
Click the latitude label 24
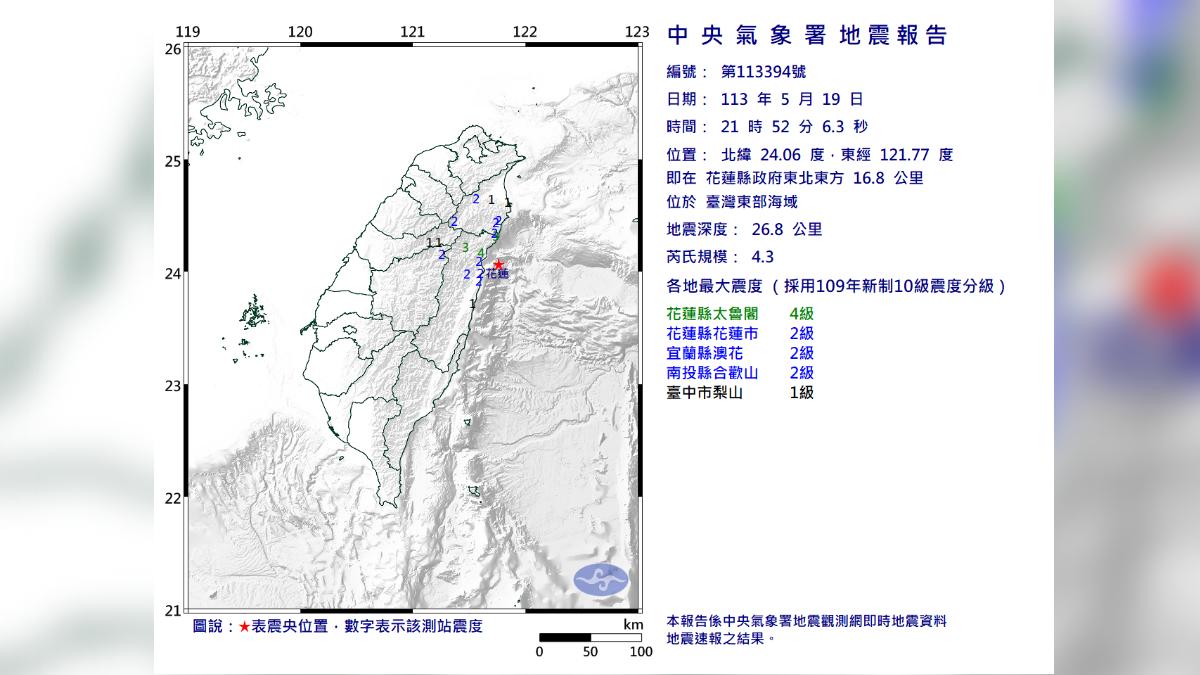pyautogui.click(x=172, y=274)
